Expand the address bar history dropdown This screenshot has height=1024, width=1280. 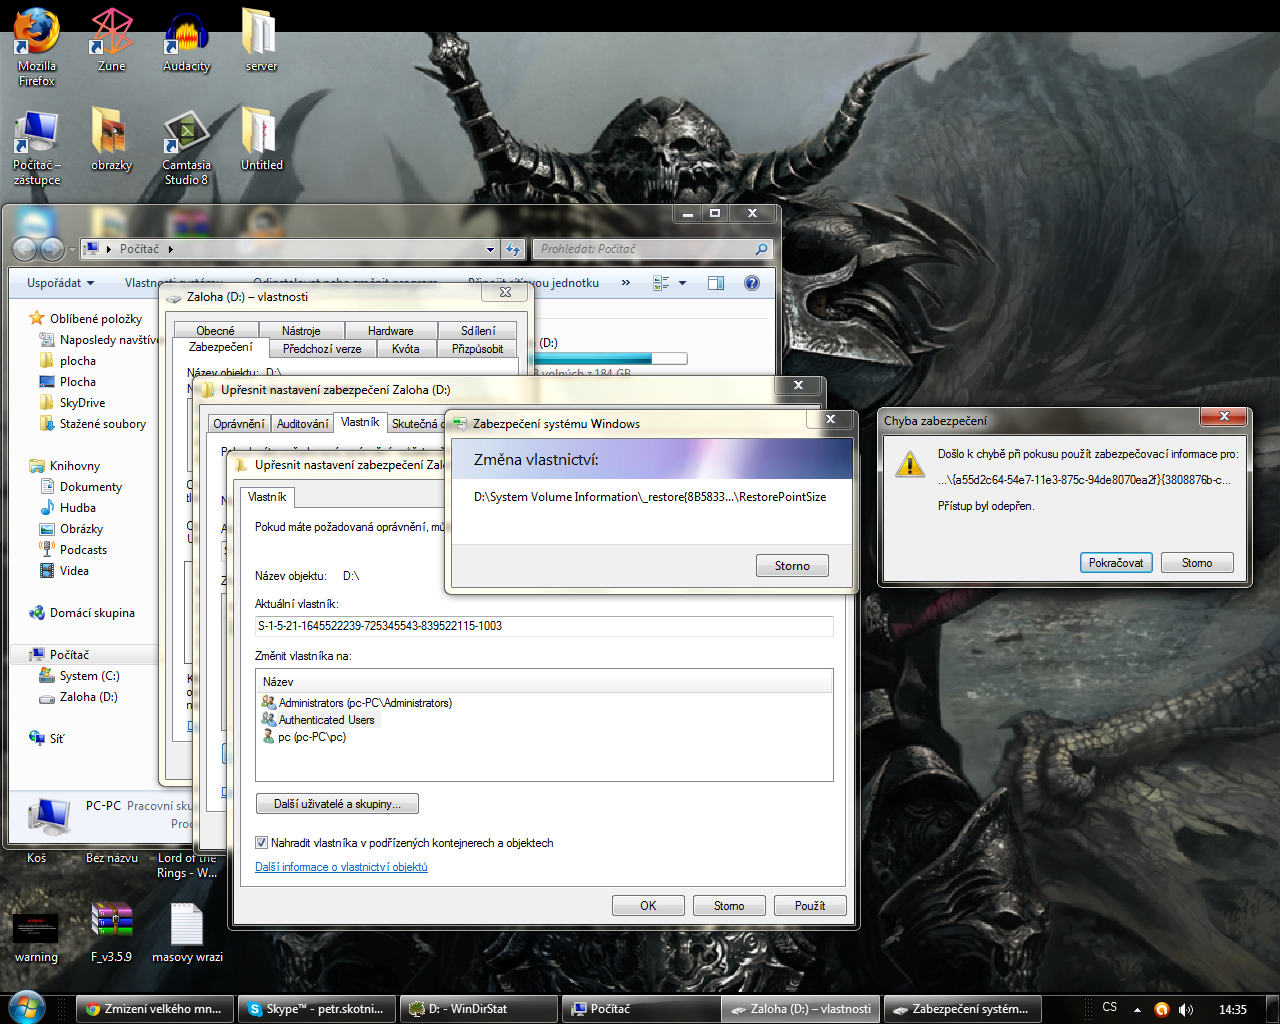click(x=490, y=249)
